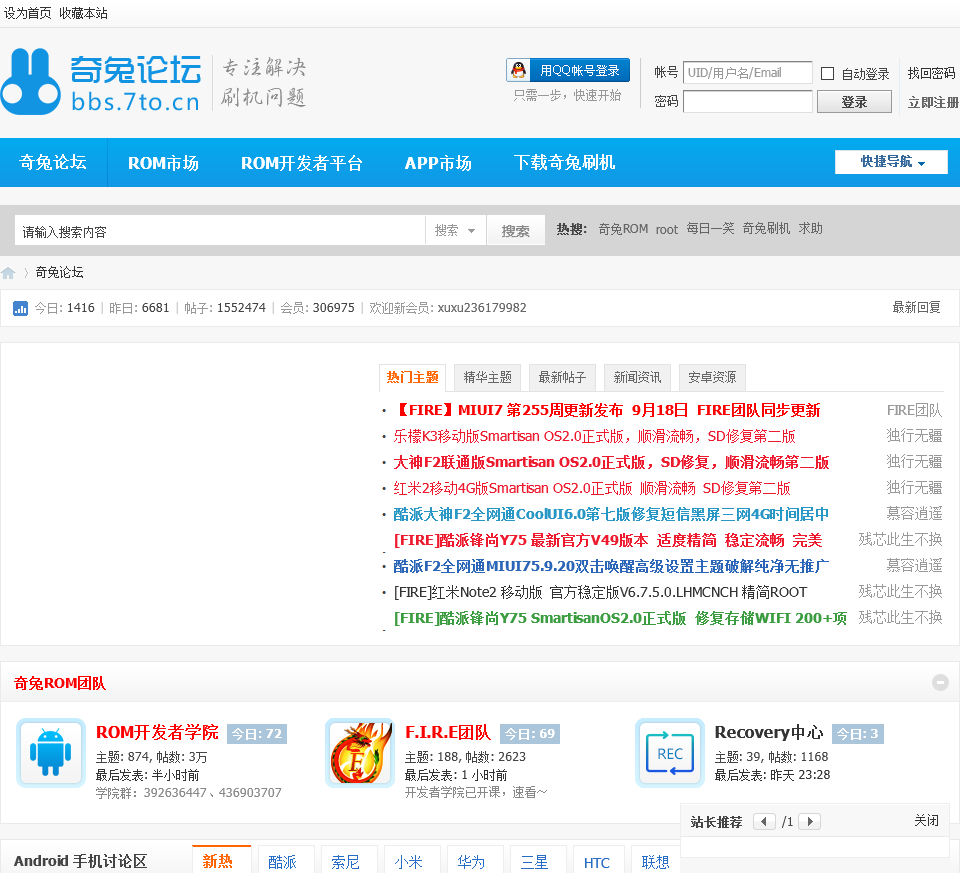This screenshot has width=960, height=873.
Task: Click the 找回密码 link
Action: (x=931, y=73)
